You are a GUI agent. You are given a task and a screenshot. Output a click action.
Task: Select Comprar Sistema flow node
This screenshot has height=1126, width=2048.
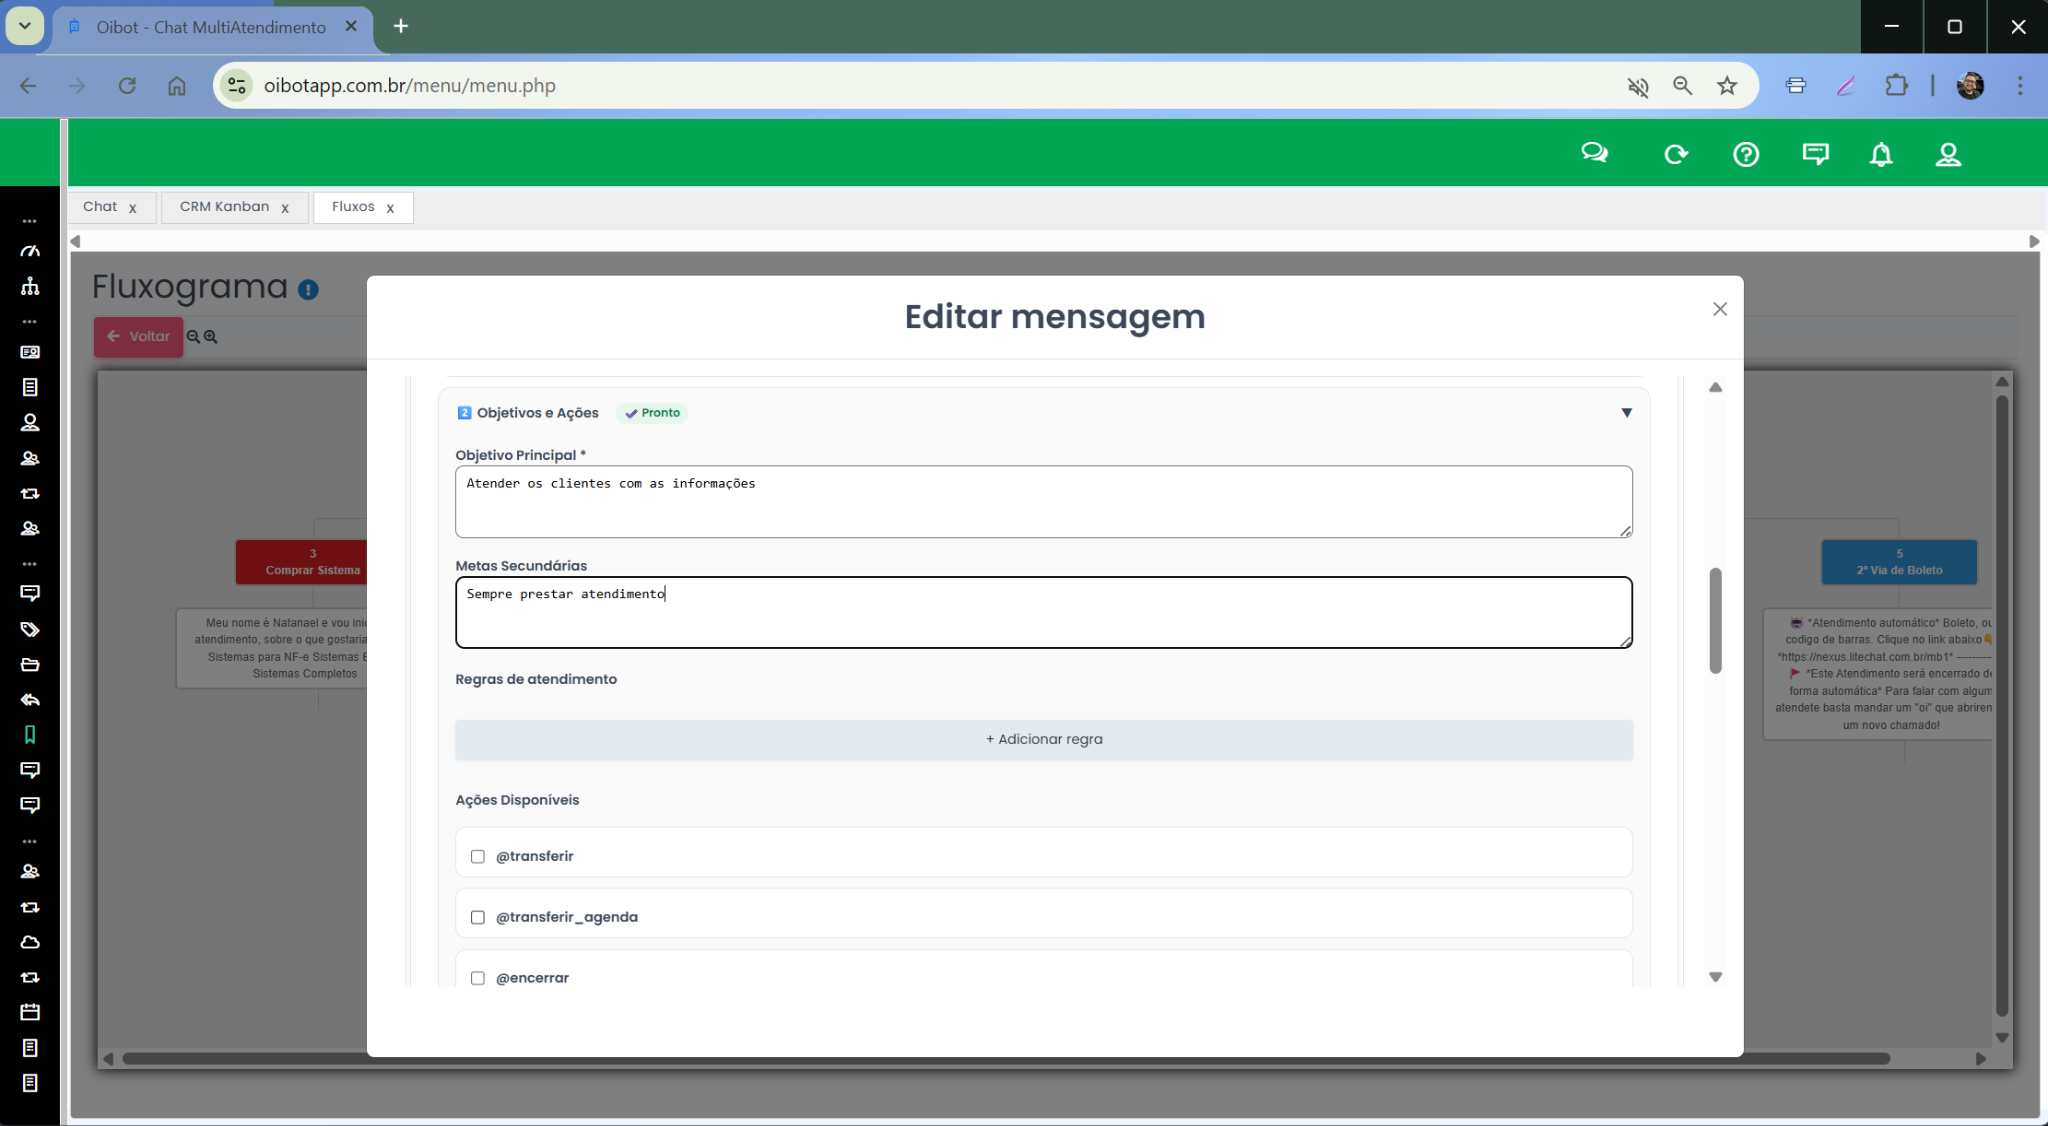click(x=302, y=562)
